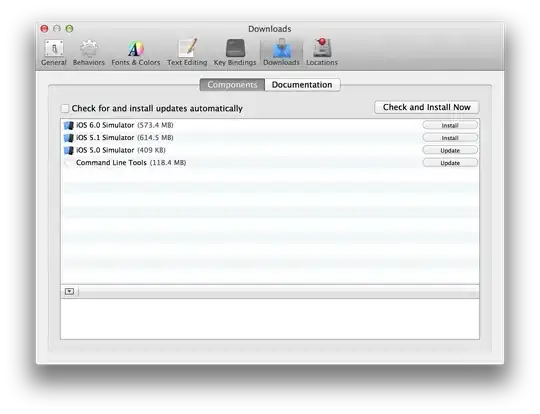Click the iOS 5.0 Simulator component icon
The image size is (540, 414).
(69, 151)
